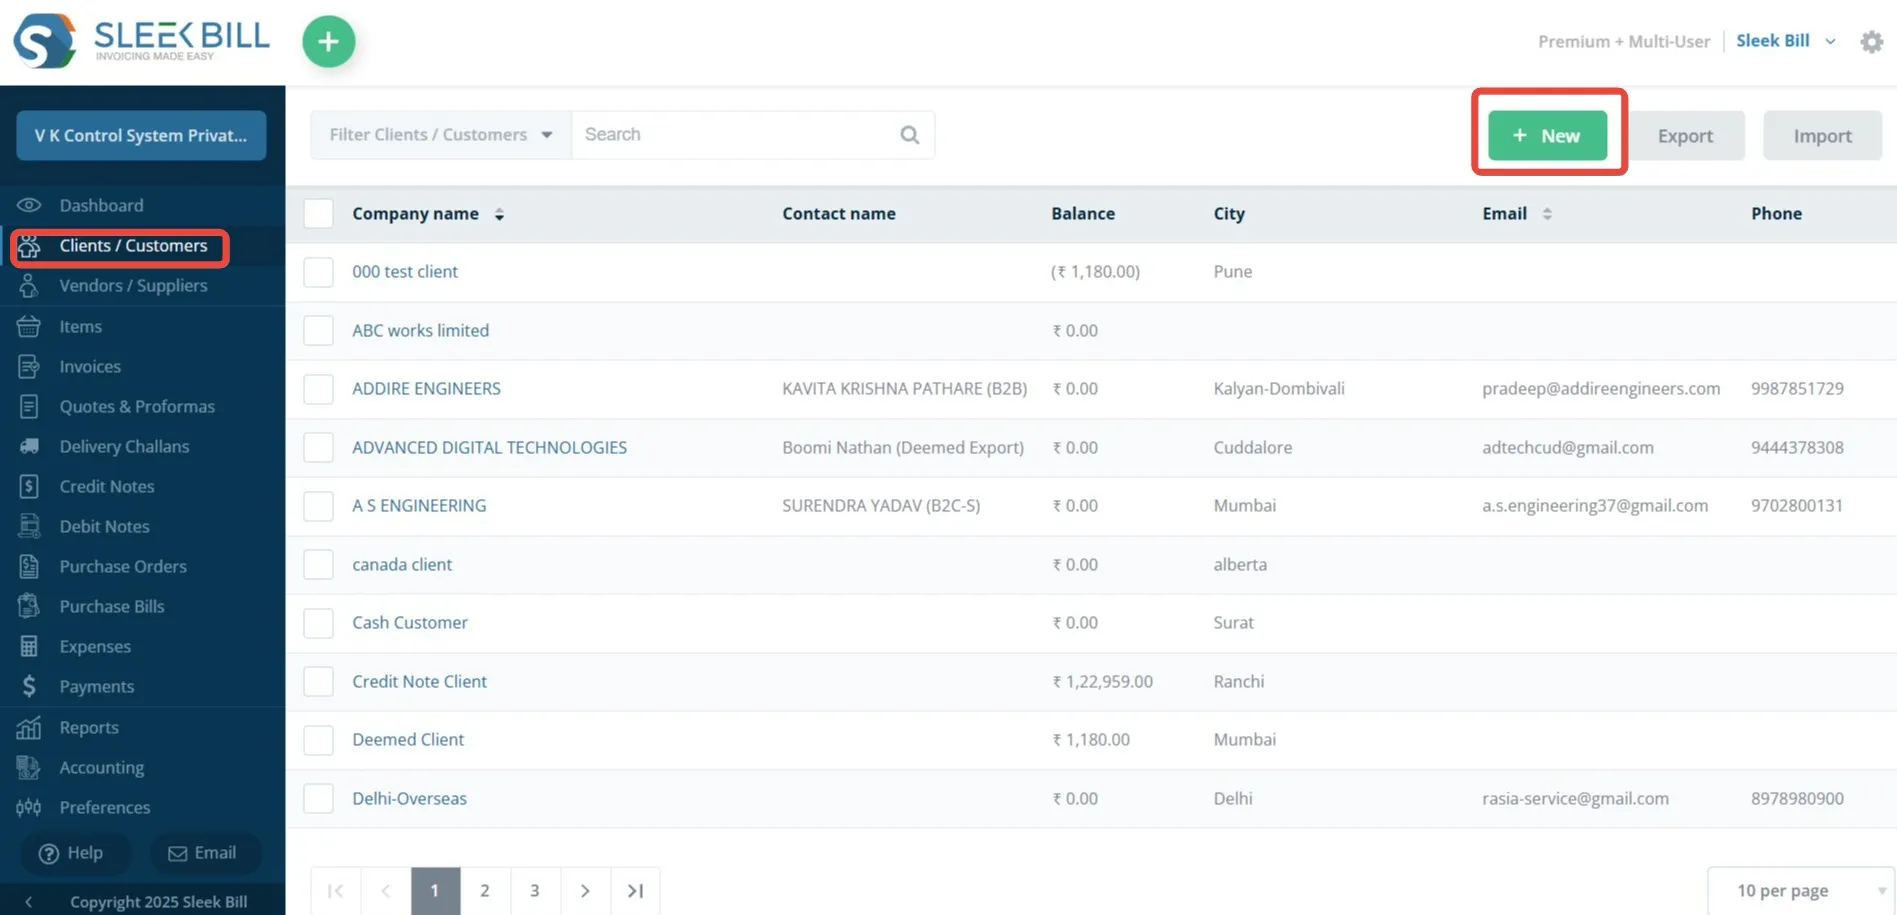
Task: Tick the A S ENGINEERING checkbox
Action: tap(318, 506)
